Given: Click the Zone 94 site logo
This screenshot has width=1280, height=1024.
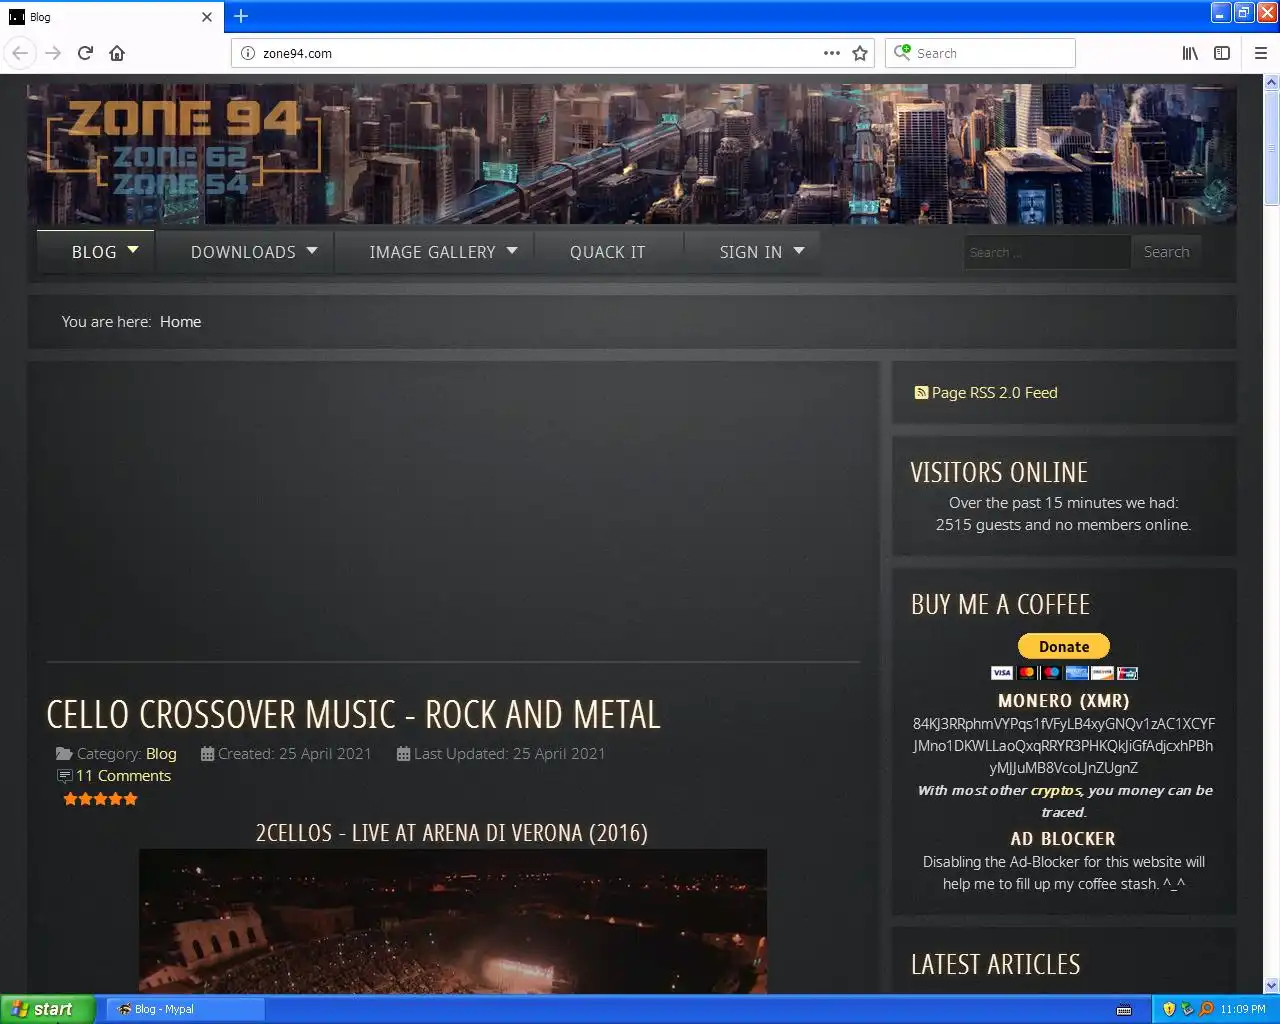Looking at the screenshot, I should (x=185, y=147).
